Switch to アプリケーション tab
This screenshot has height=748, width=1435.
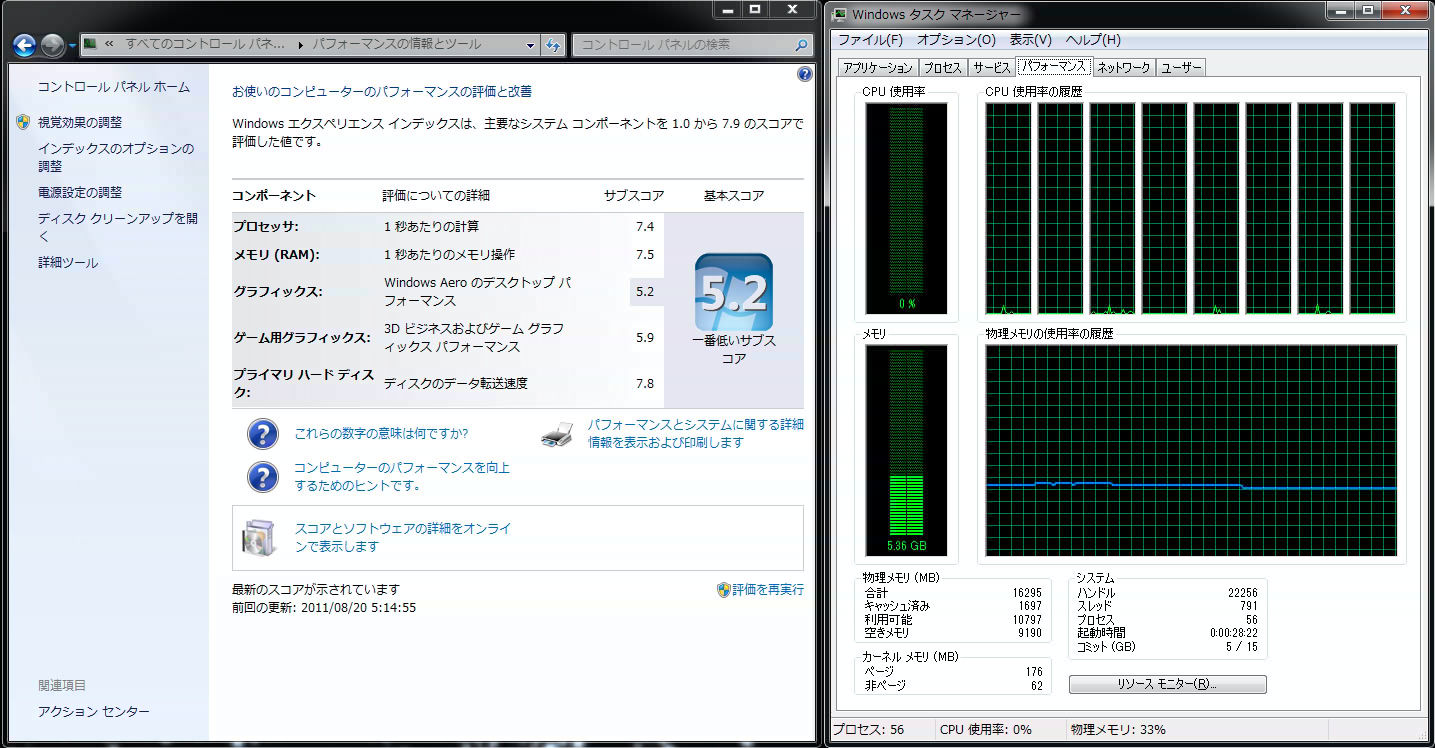(878, 68)
